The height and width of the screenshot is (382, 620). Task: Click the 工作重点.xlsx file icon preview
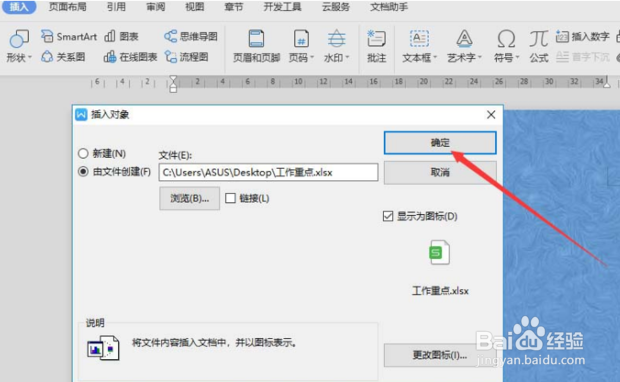click(440, 253)
